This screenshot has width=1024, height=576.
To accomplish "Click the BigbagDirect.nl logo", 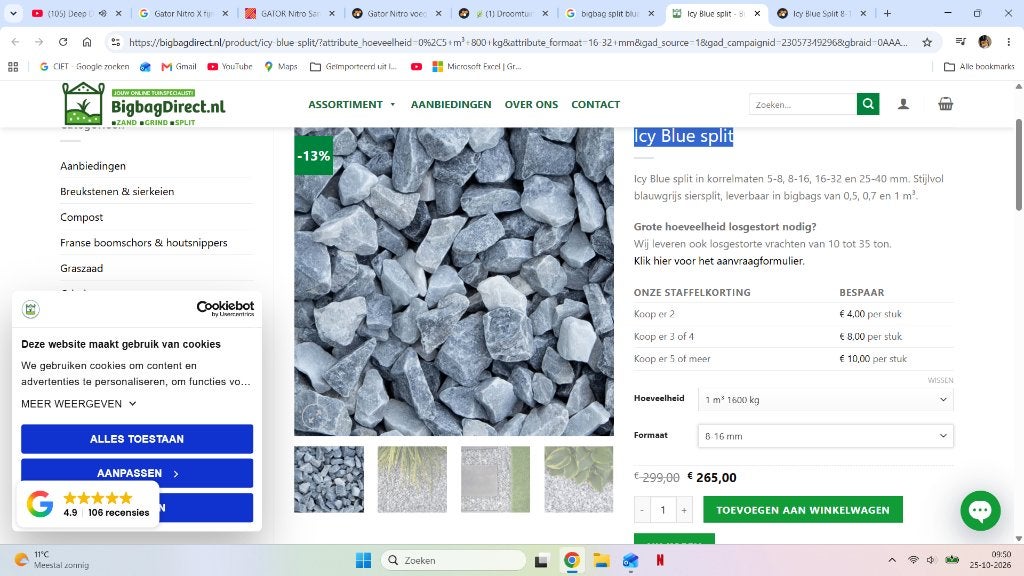I will coord(144,104).
